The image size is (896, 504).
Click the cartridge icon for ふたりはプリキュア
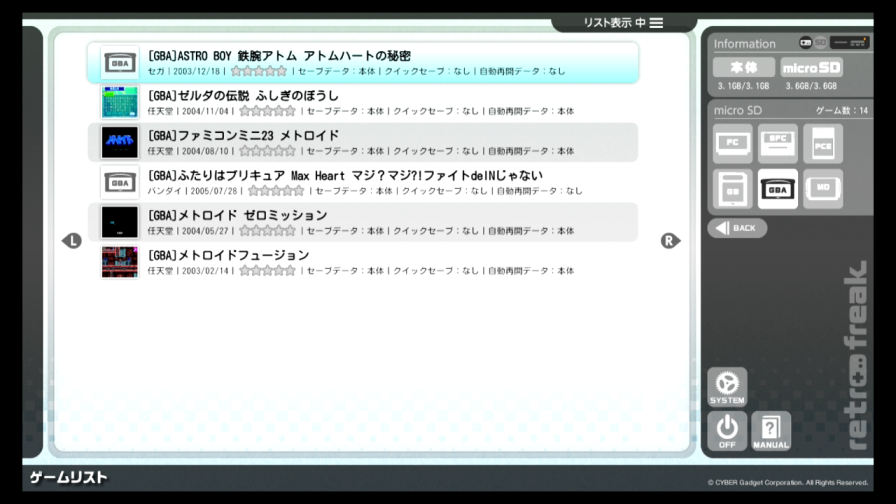click(x=119, y=182)
